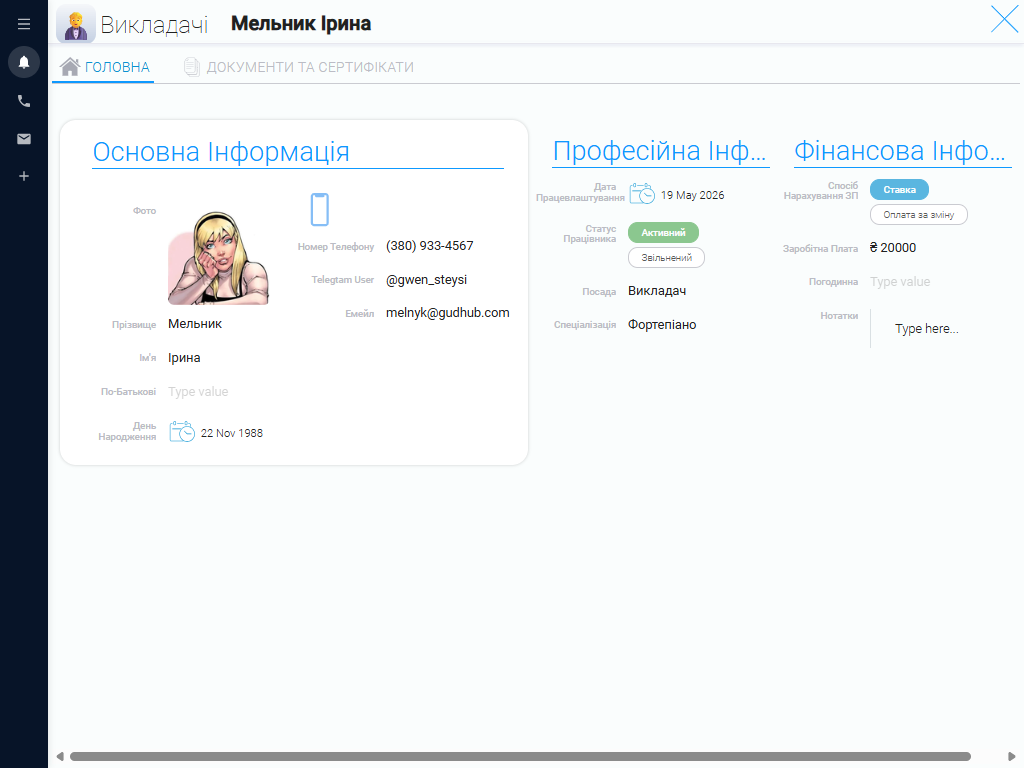Click the scrollbar left arrow

click(60, 756)
